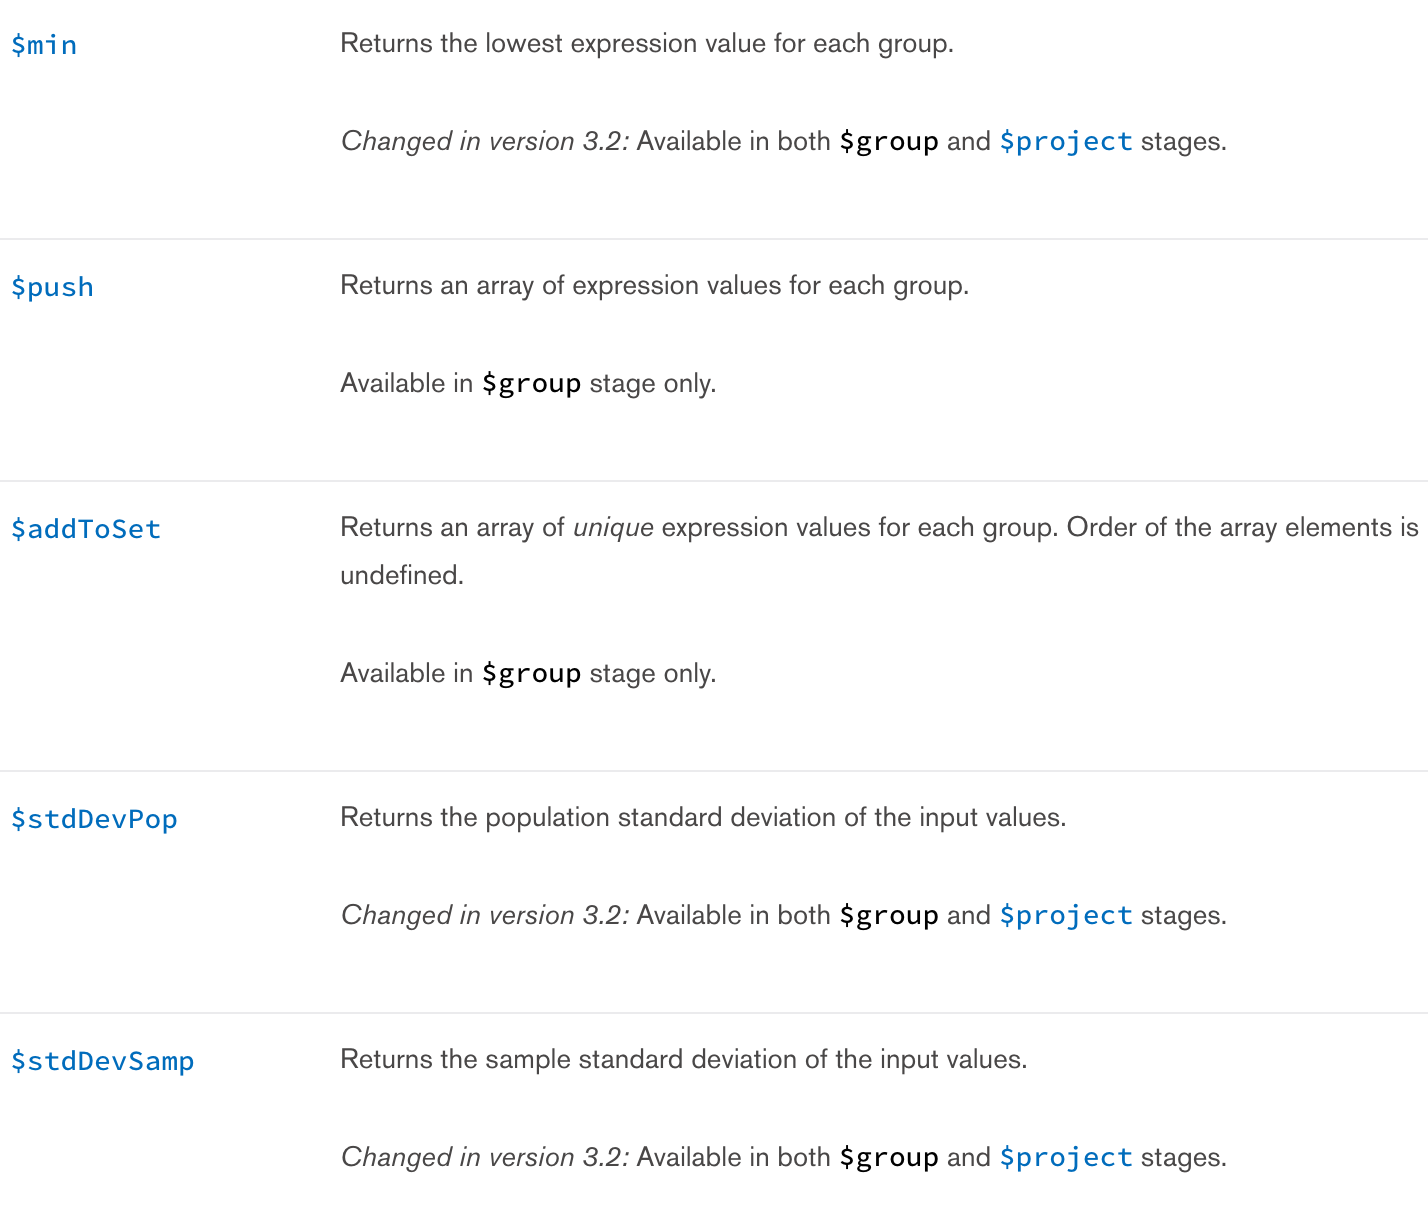Click the $project link in the $stdDevSamp row
Image resolution: width=1428 pixels, height=1220 pixels.
click(1066, 1158)
